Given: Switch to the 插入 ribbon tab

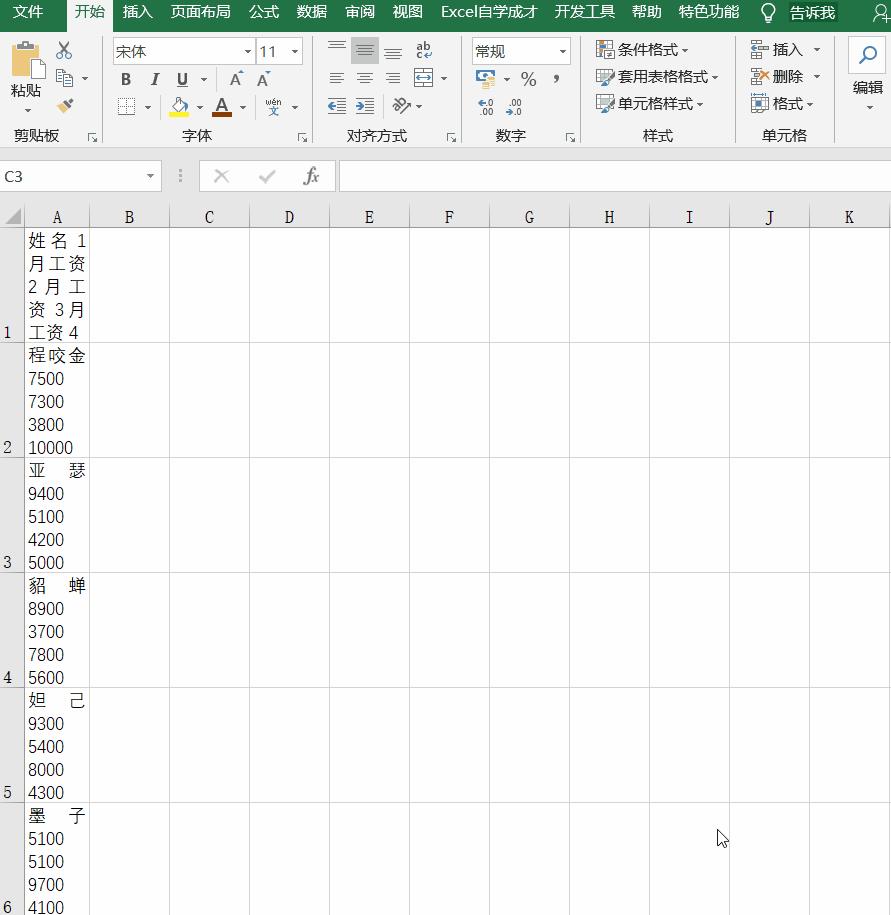Looking at the screenshot, I should click(136, 13).
